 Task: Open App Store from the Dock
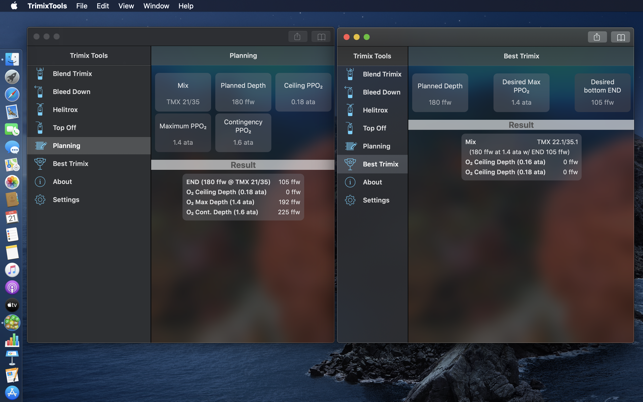[12, 393]
